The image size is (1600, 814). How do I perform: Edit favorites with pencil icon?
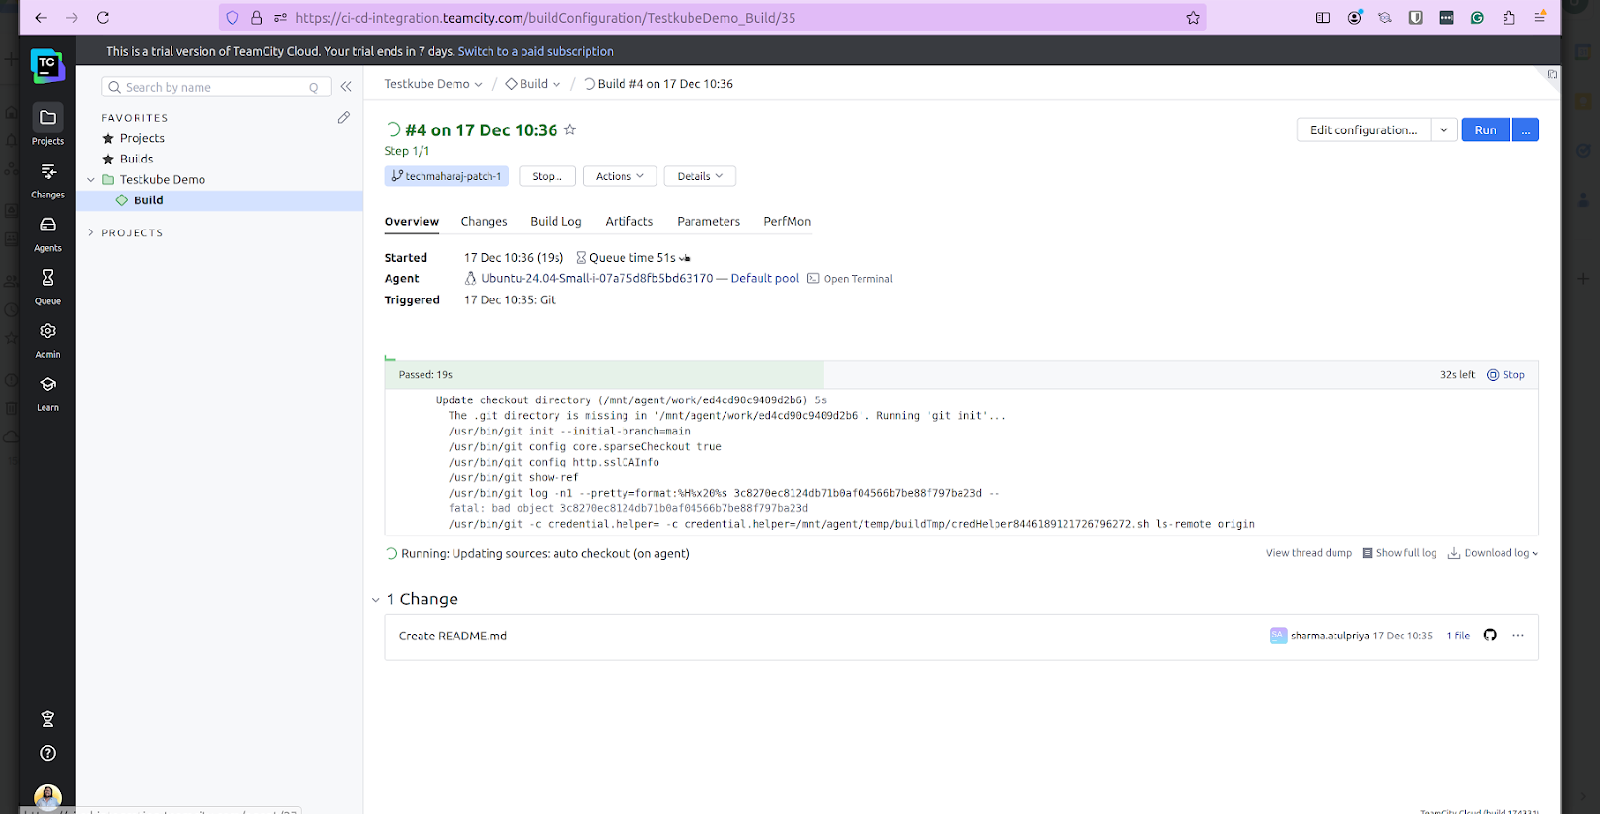point(344,117)
